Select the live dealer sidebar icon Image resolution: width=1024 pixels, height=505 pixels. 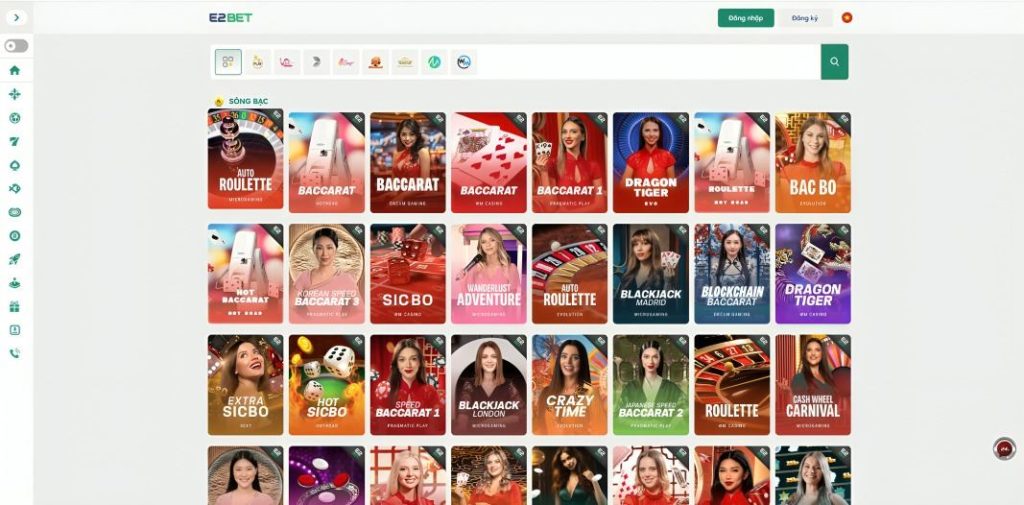click(x=14, y=283)
